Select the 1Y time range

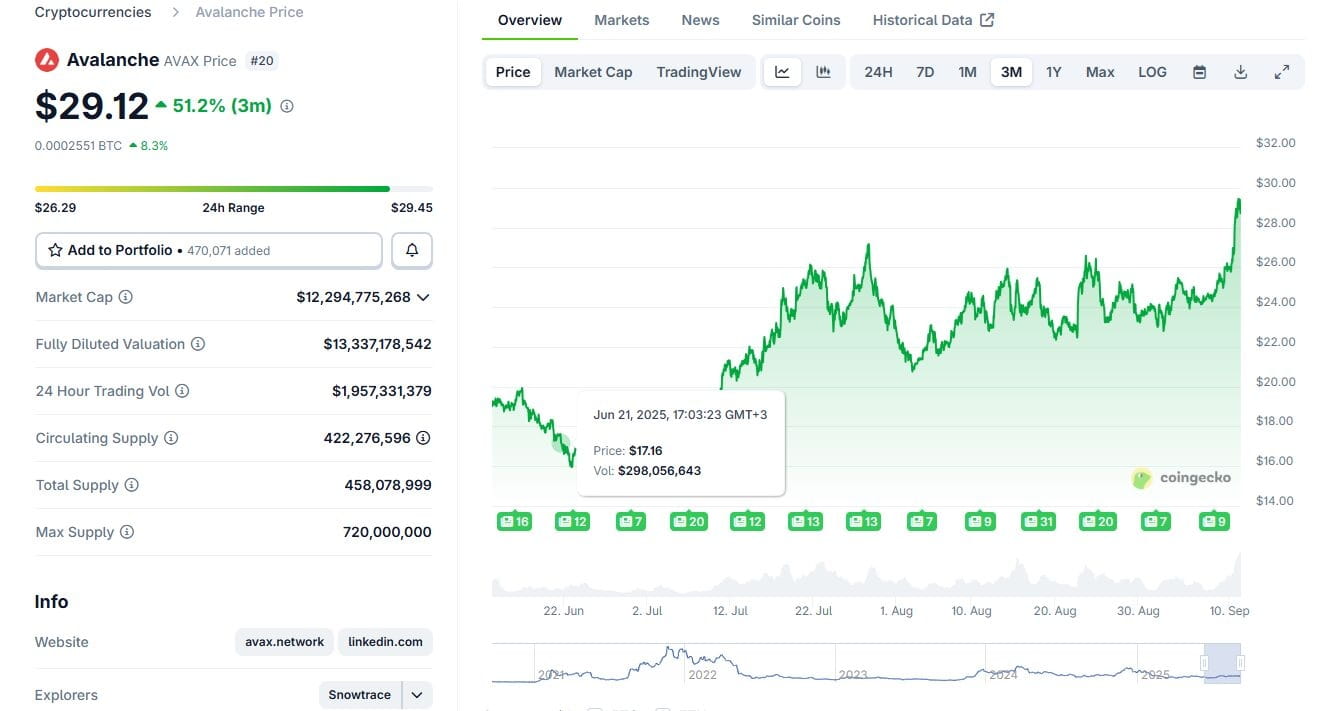(x=1053, y=72)
